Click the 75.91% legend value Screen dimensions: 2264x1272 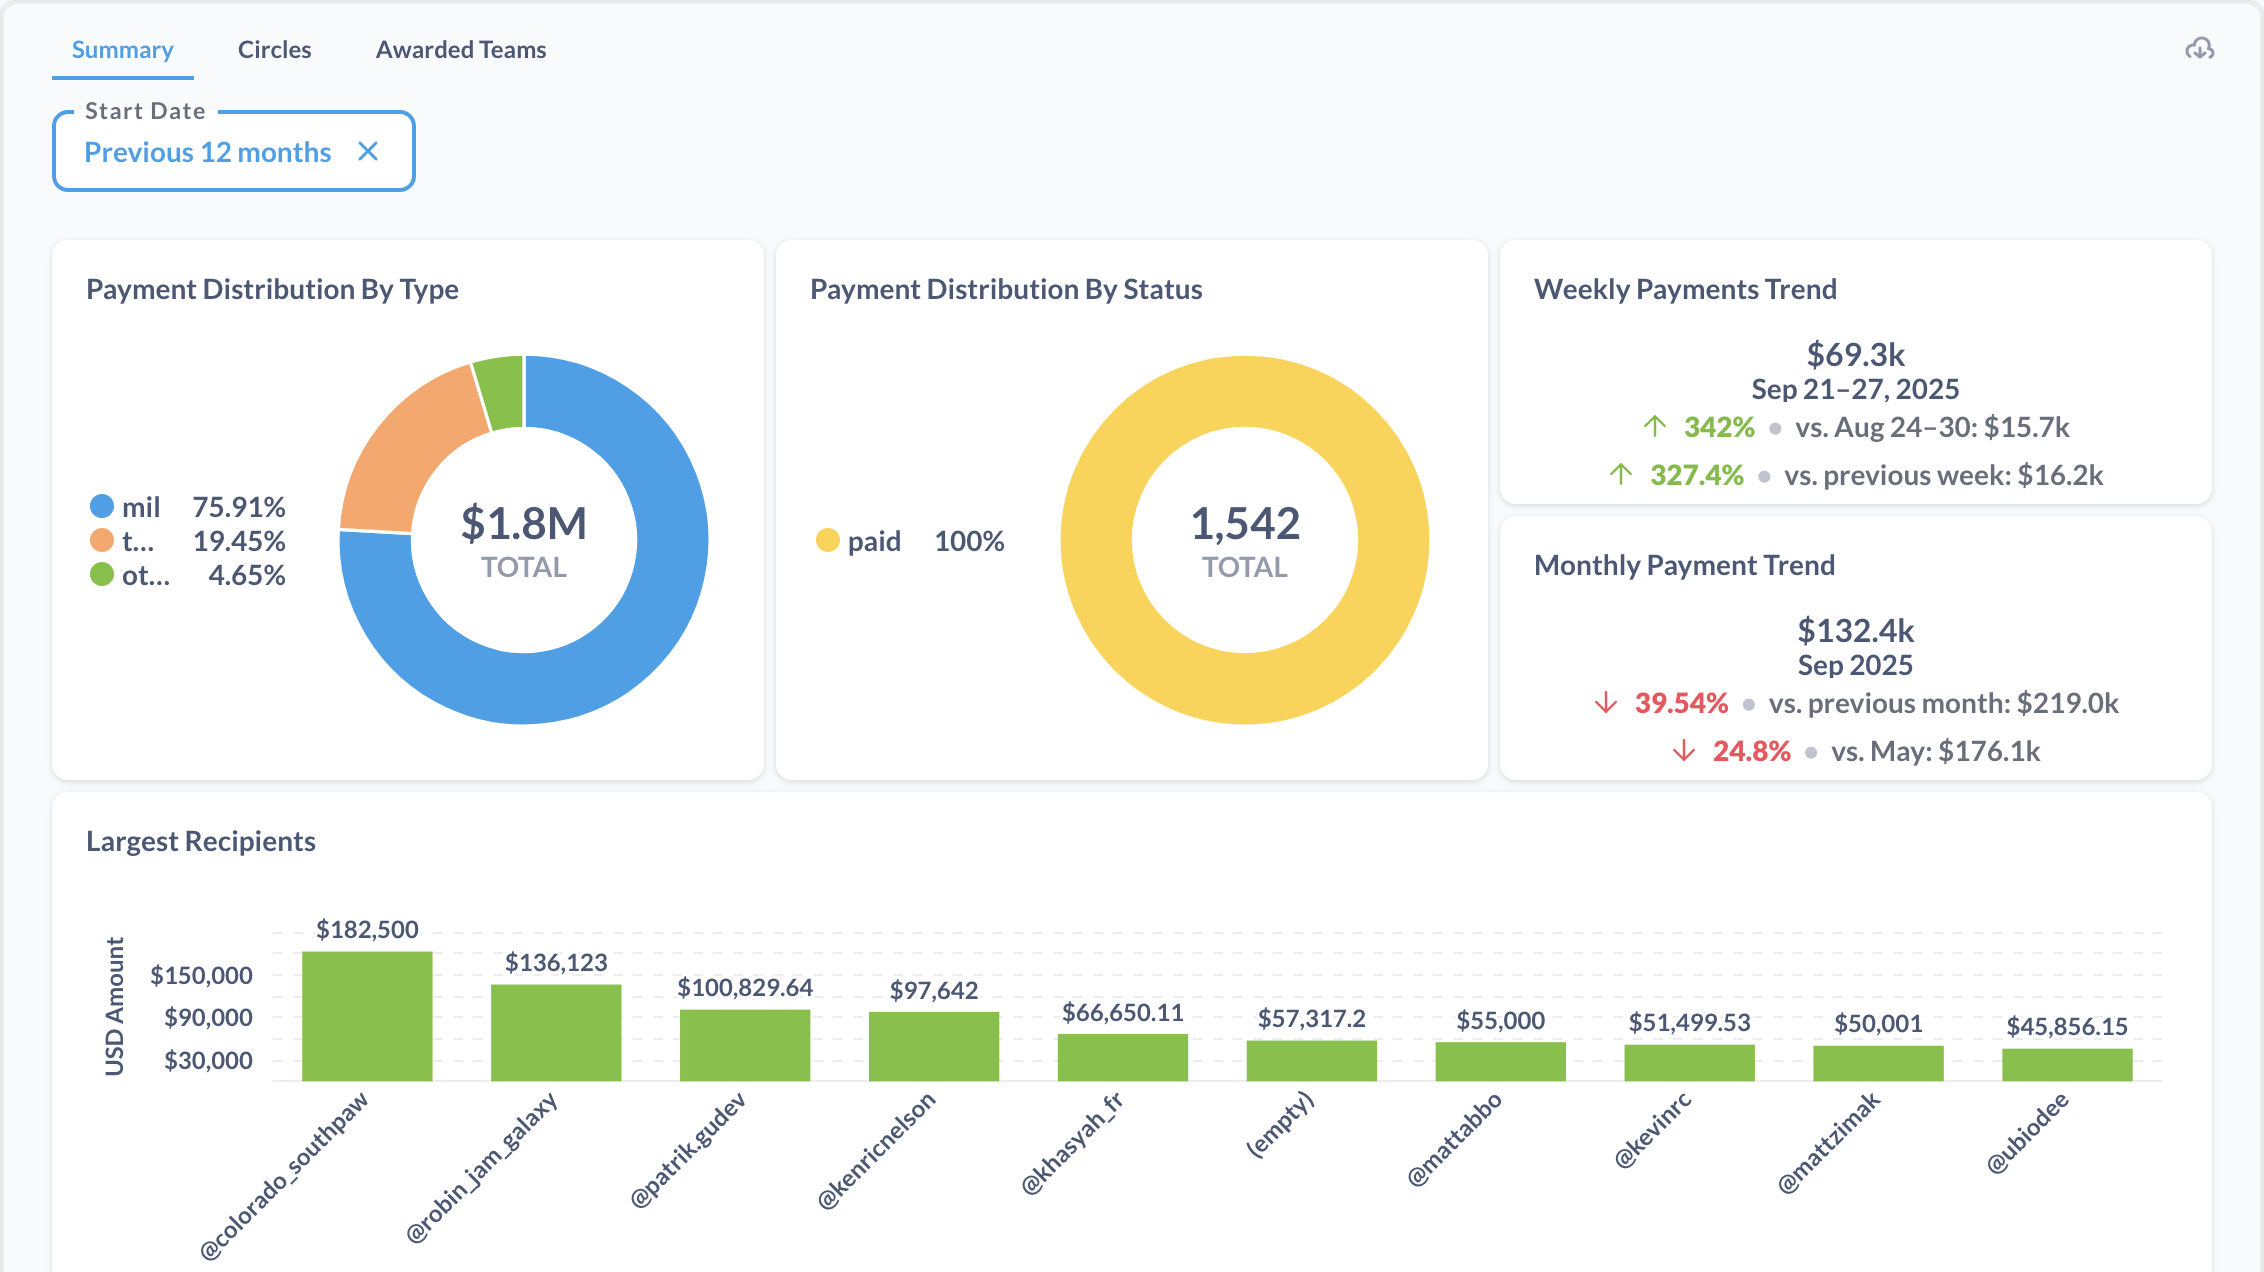coord(239,507)
